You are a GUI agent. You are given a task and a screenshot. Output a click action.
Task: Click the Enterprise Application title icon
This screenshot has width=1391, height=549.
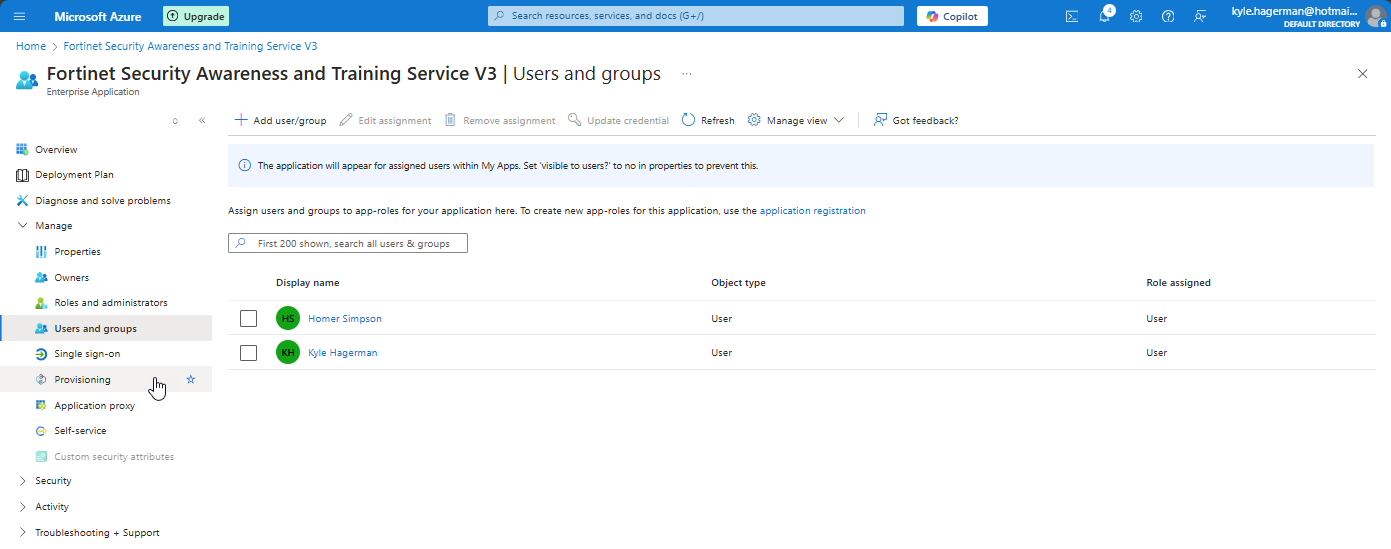[27, 80]
